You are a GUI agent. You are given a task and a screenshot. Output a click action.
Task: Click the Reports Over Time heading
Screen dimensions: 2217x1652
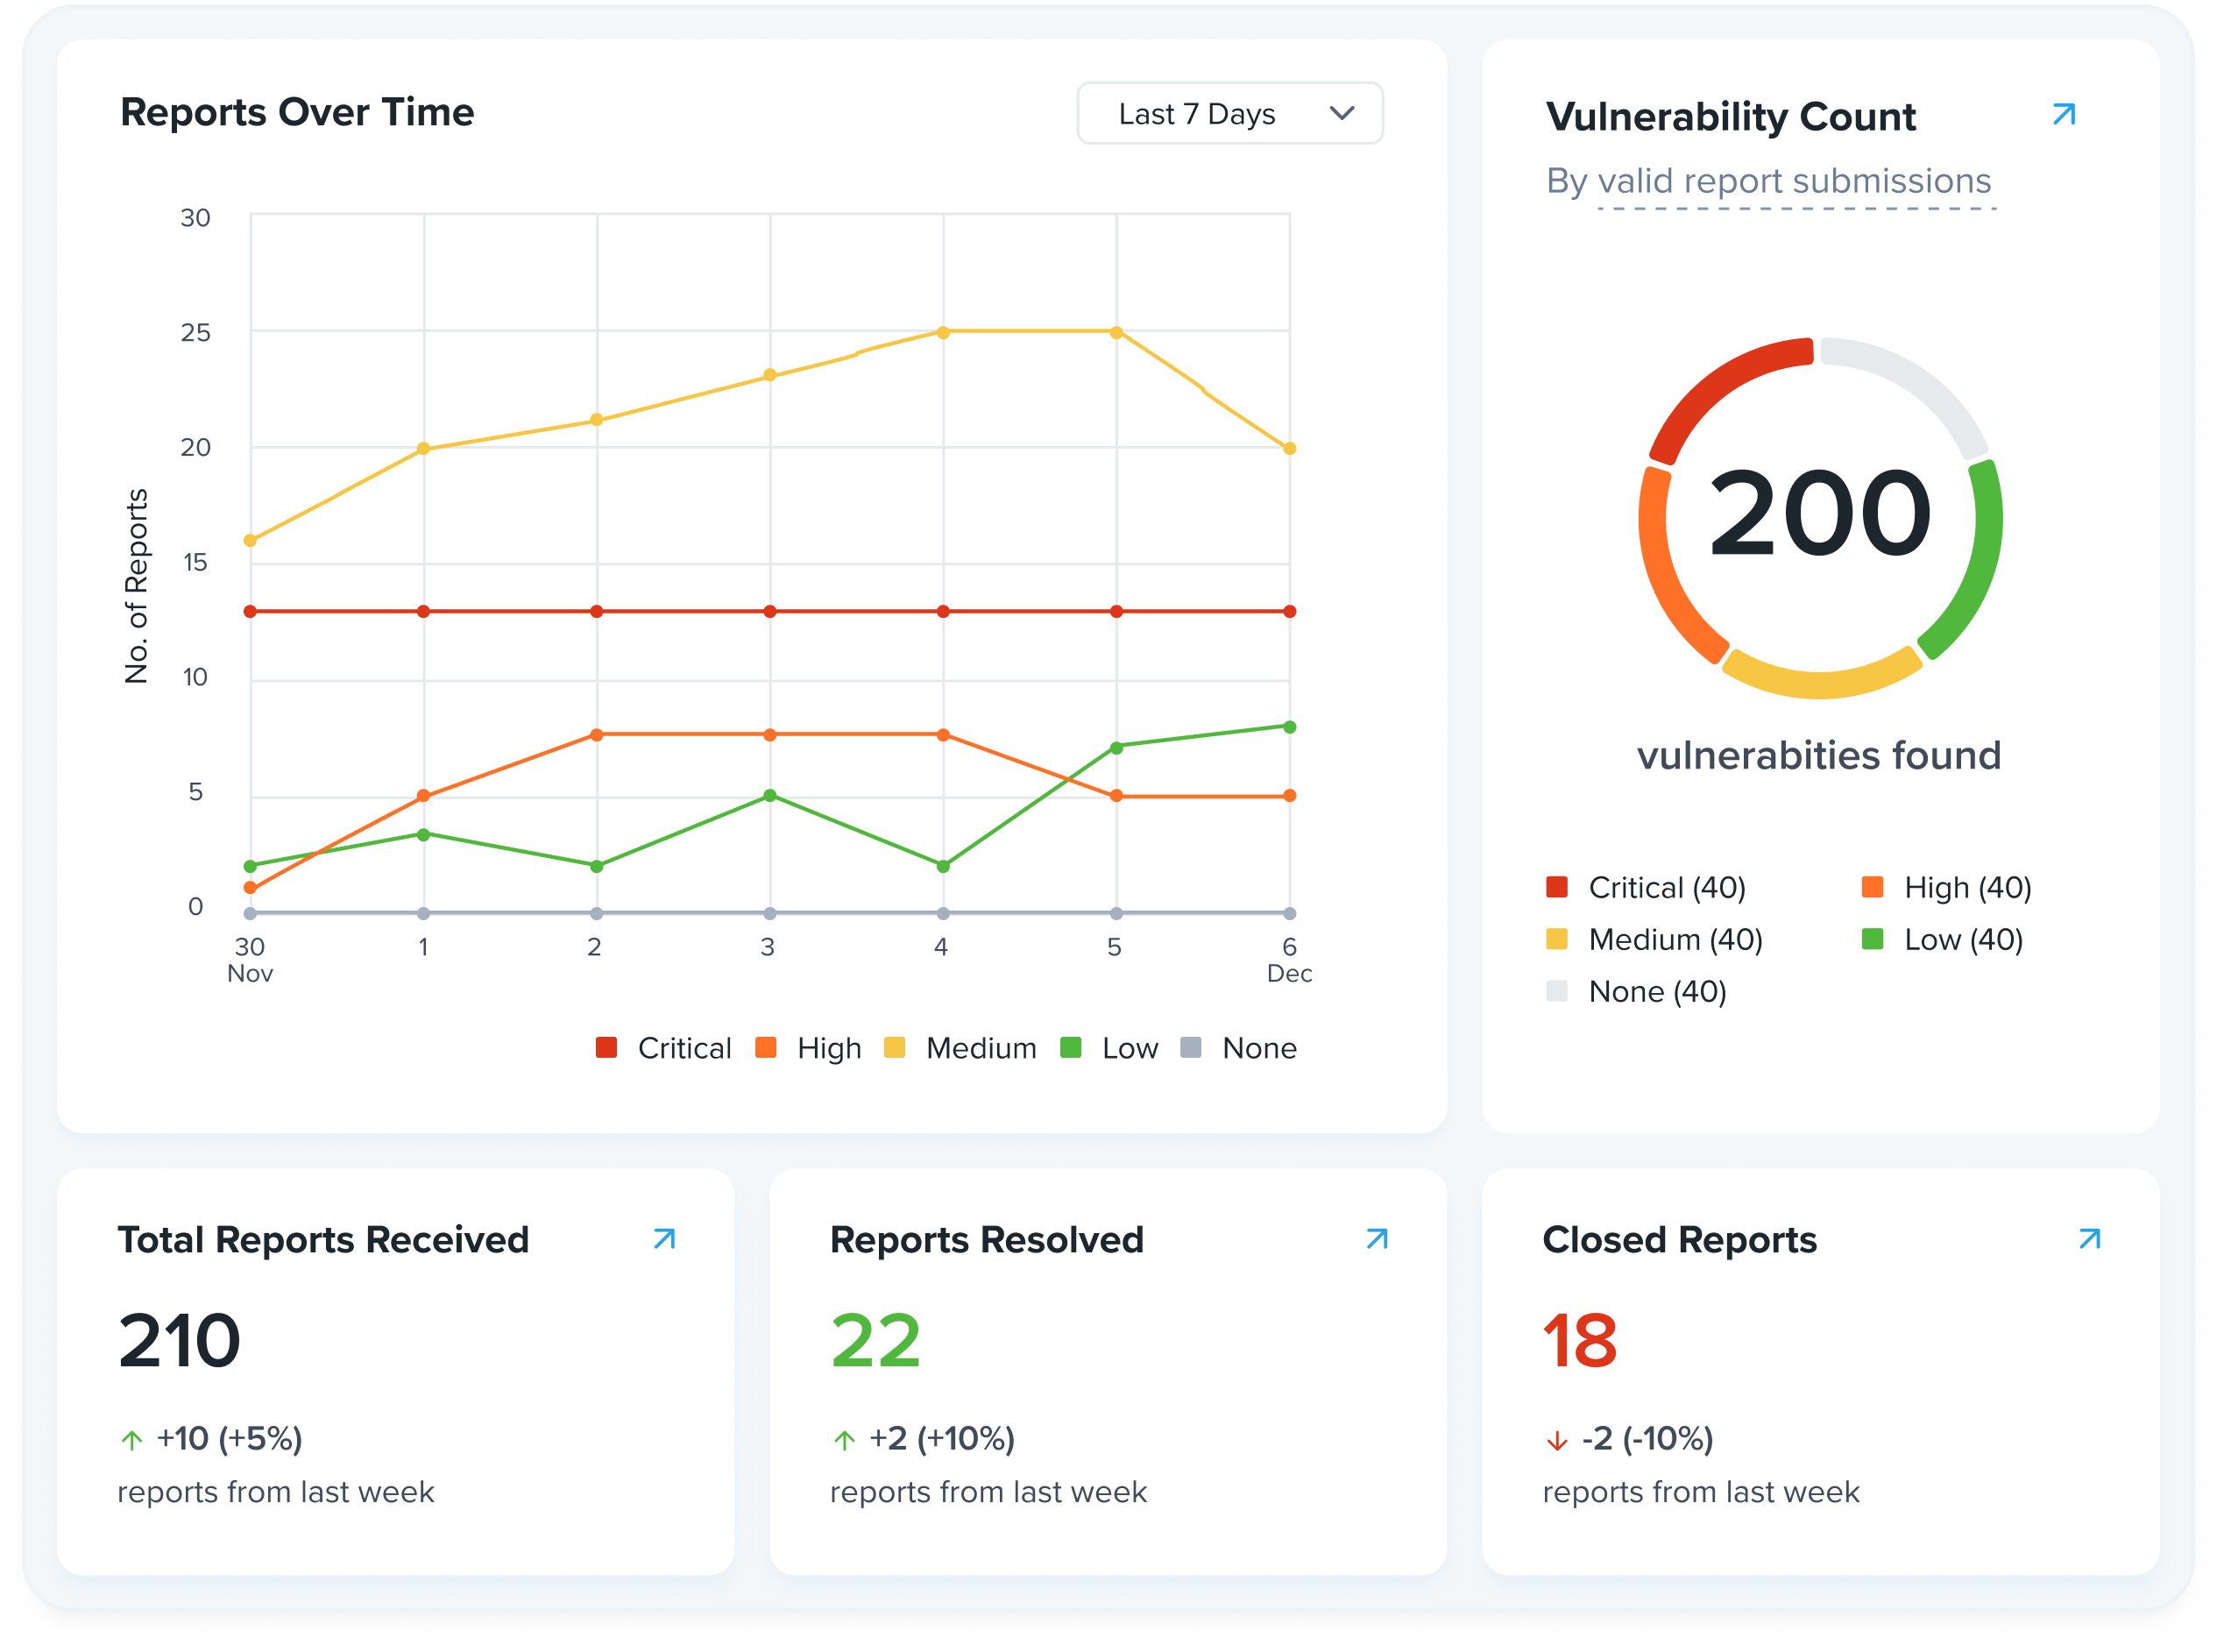(x=297, y=112)
